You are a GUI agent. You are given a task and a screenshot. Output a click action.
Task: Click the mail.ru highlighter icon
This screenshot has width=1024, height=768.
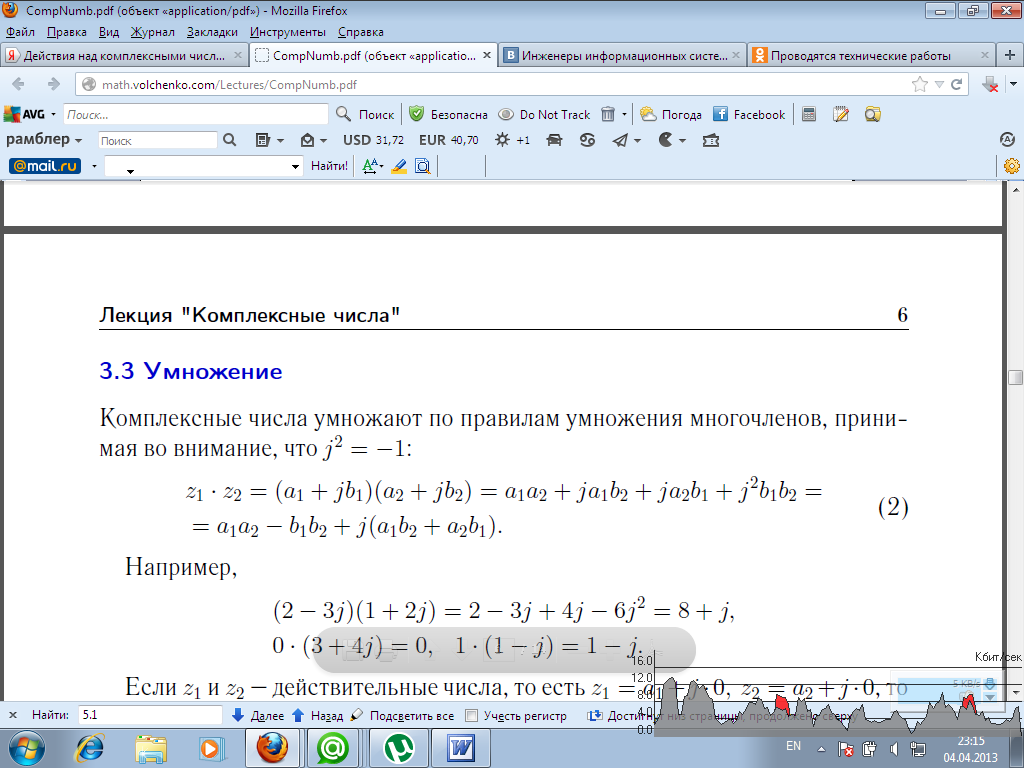399,166
